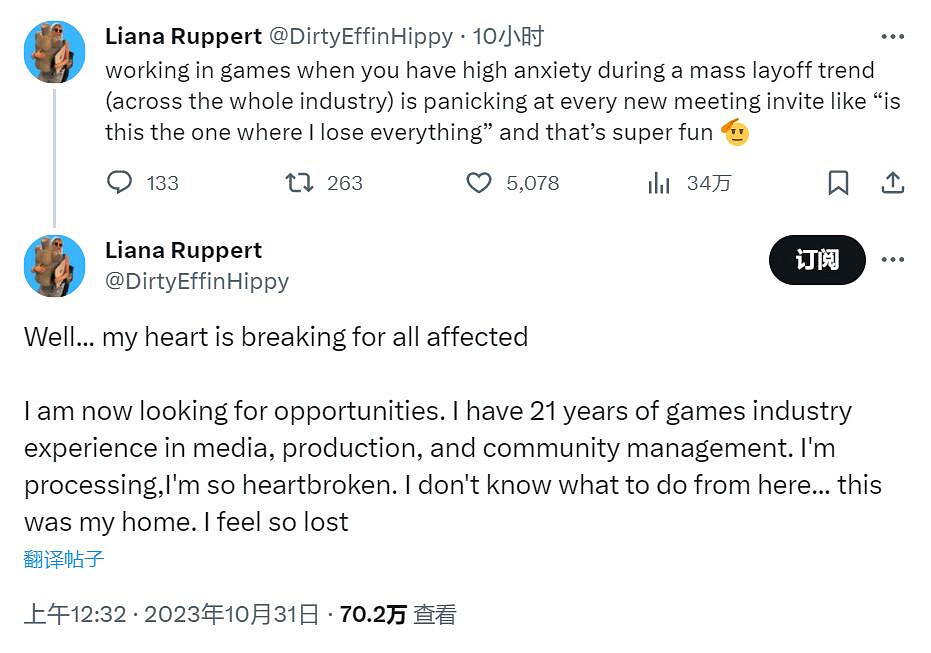
Task: Share the first tweet via share icon
Action: (x=893, y=183)
